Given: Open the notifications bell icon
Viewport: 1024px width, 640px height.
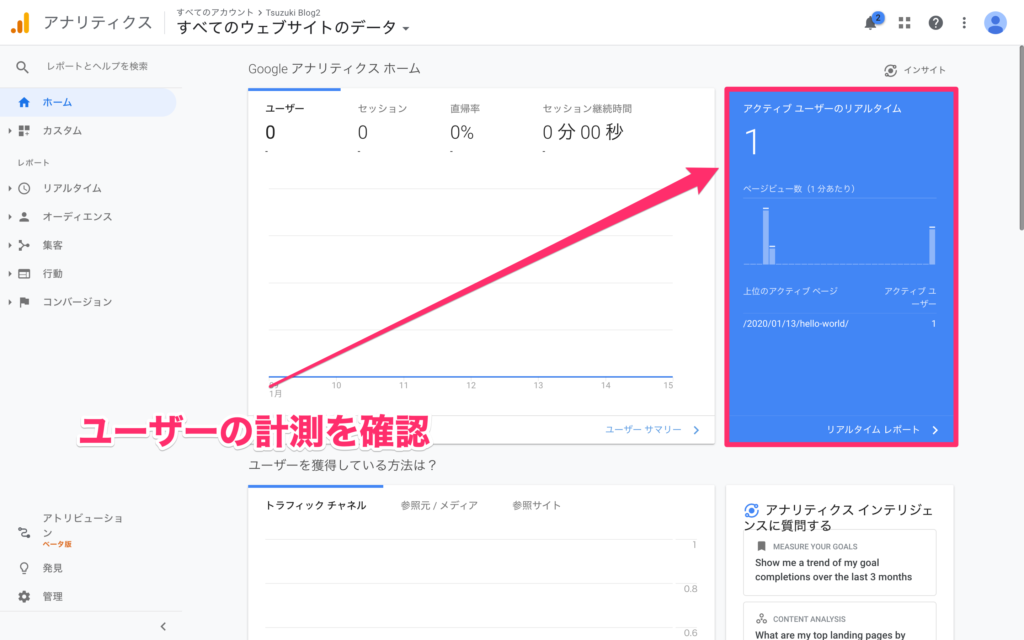Looking at the screenshot, I should point(871,23).
